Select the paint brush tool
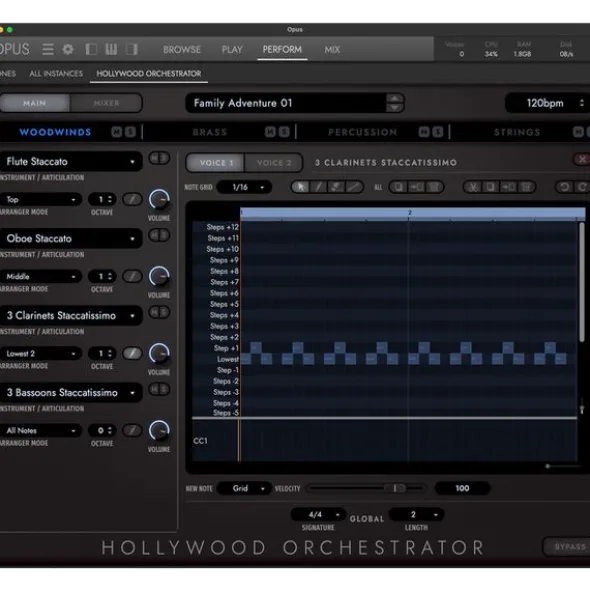This screenshot has height=591, width=590. pos(336,187)
